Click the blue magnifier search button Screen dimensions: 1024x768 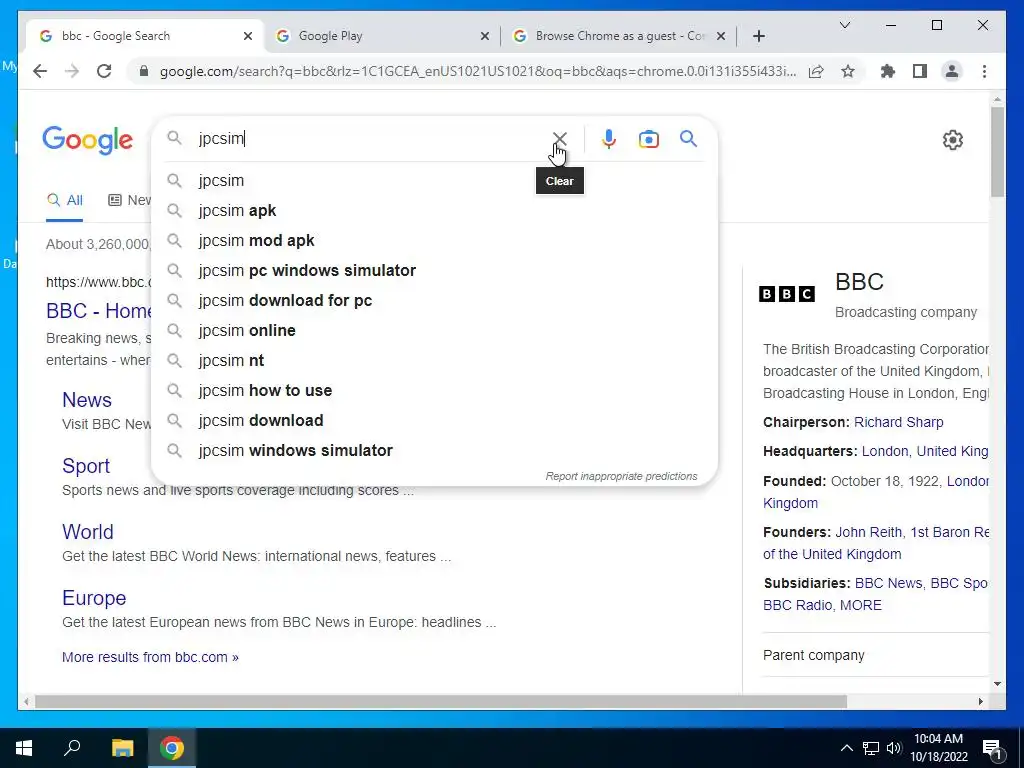tap(688, 138)
